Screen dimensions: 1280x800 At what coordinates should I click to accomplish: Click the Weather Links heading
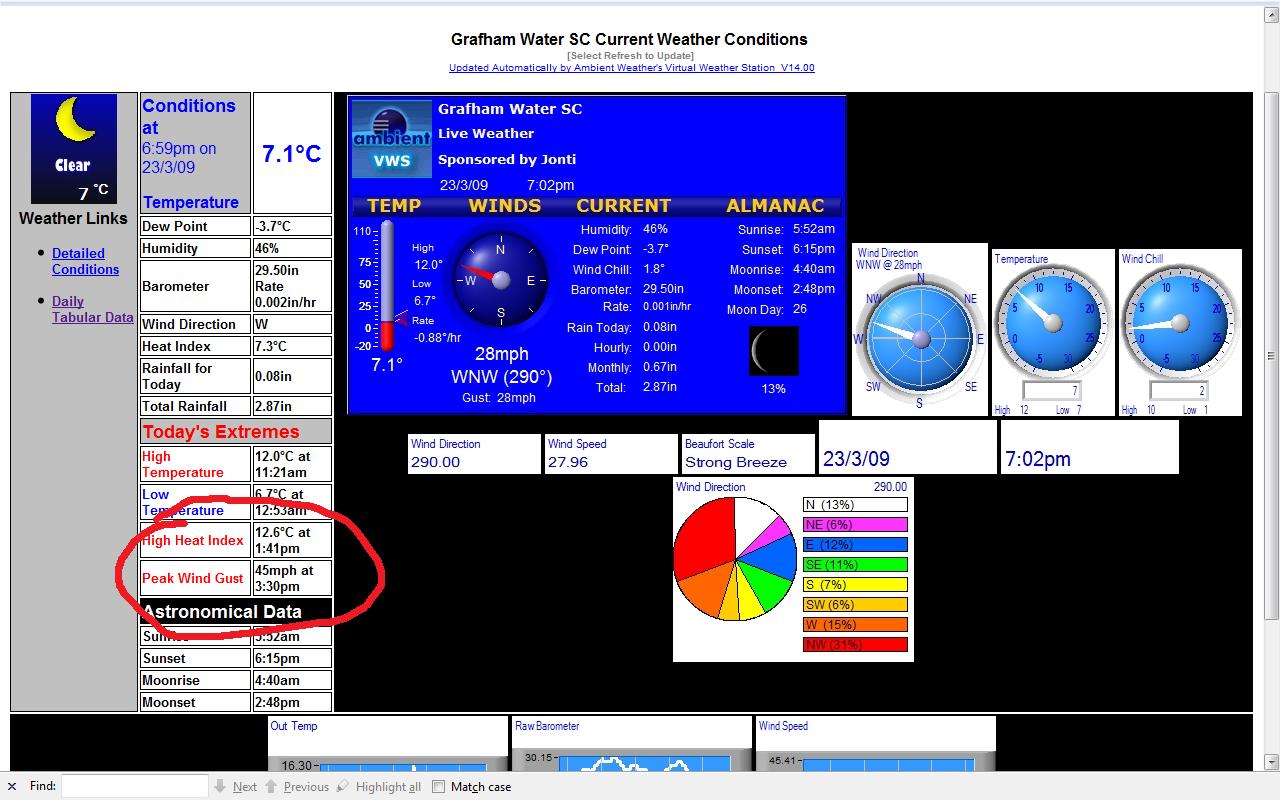point(73,218)
